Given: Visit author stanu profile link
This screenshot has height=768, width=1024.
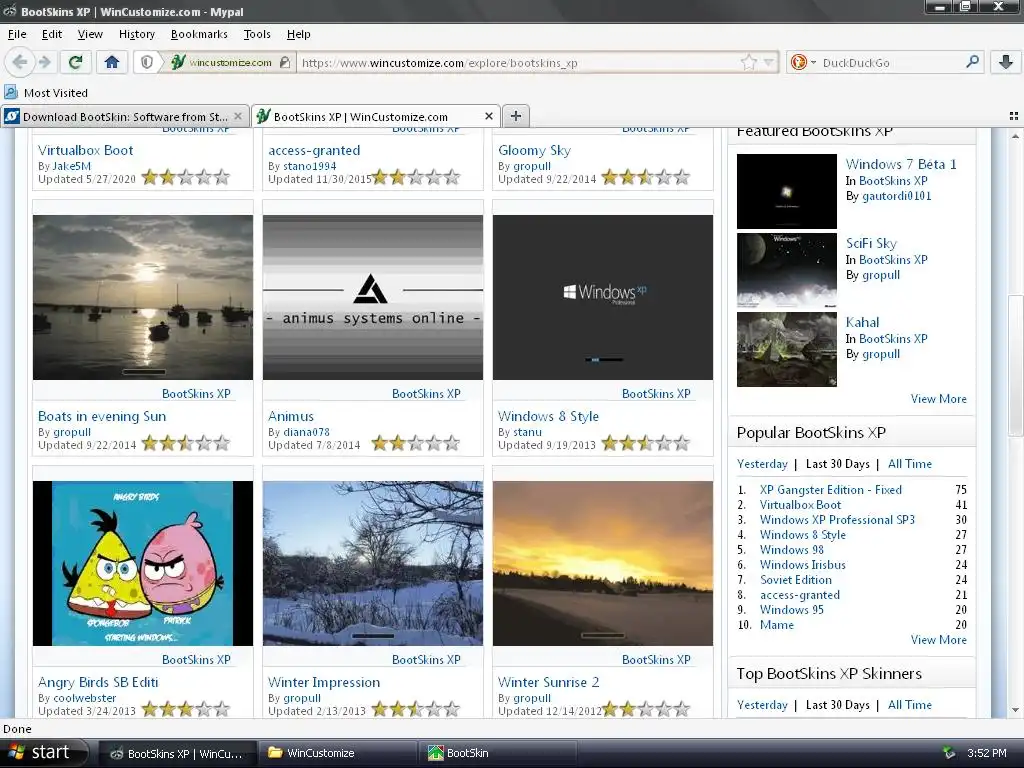Looking at the screenshot, I should [528, 432].
